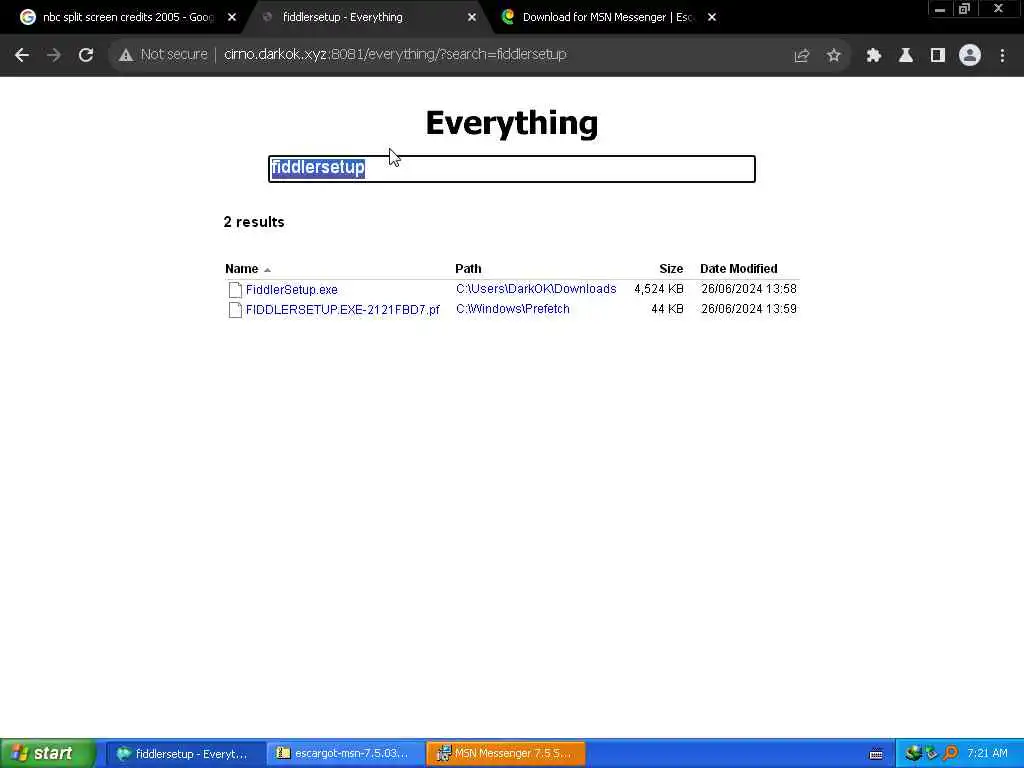Open the Extensions puzzle icon

[874, 56]
